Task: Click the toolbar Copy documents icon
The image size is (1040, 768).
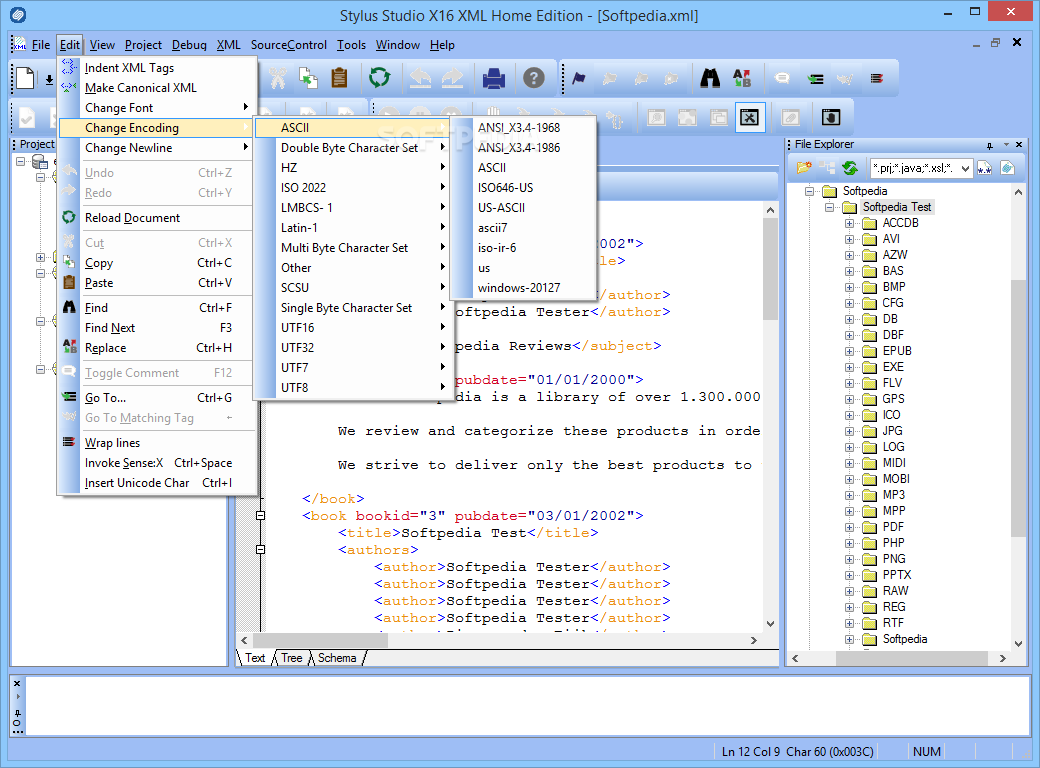Action: [308, 78]
